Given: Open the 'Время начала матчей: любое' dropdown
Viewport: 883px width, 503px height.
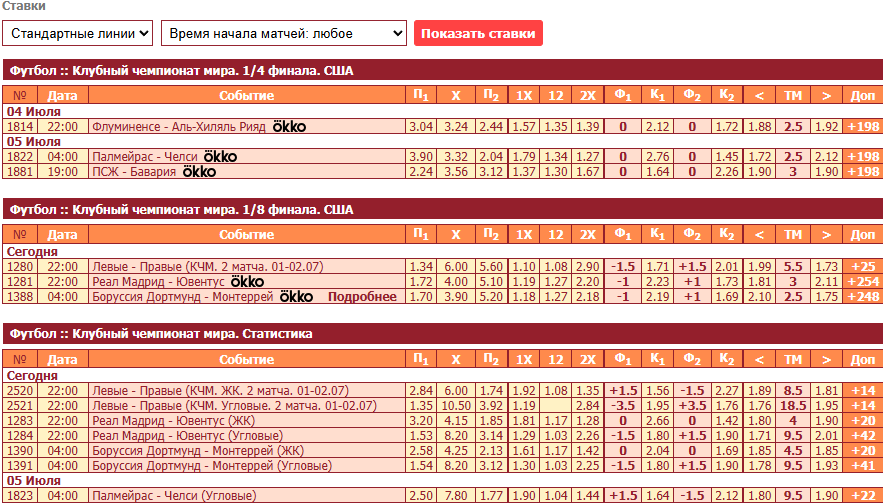Looking at the screenshot, I should tap(284, 33).
